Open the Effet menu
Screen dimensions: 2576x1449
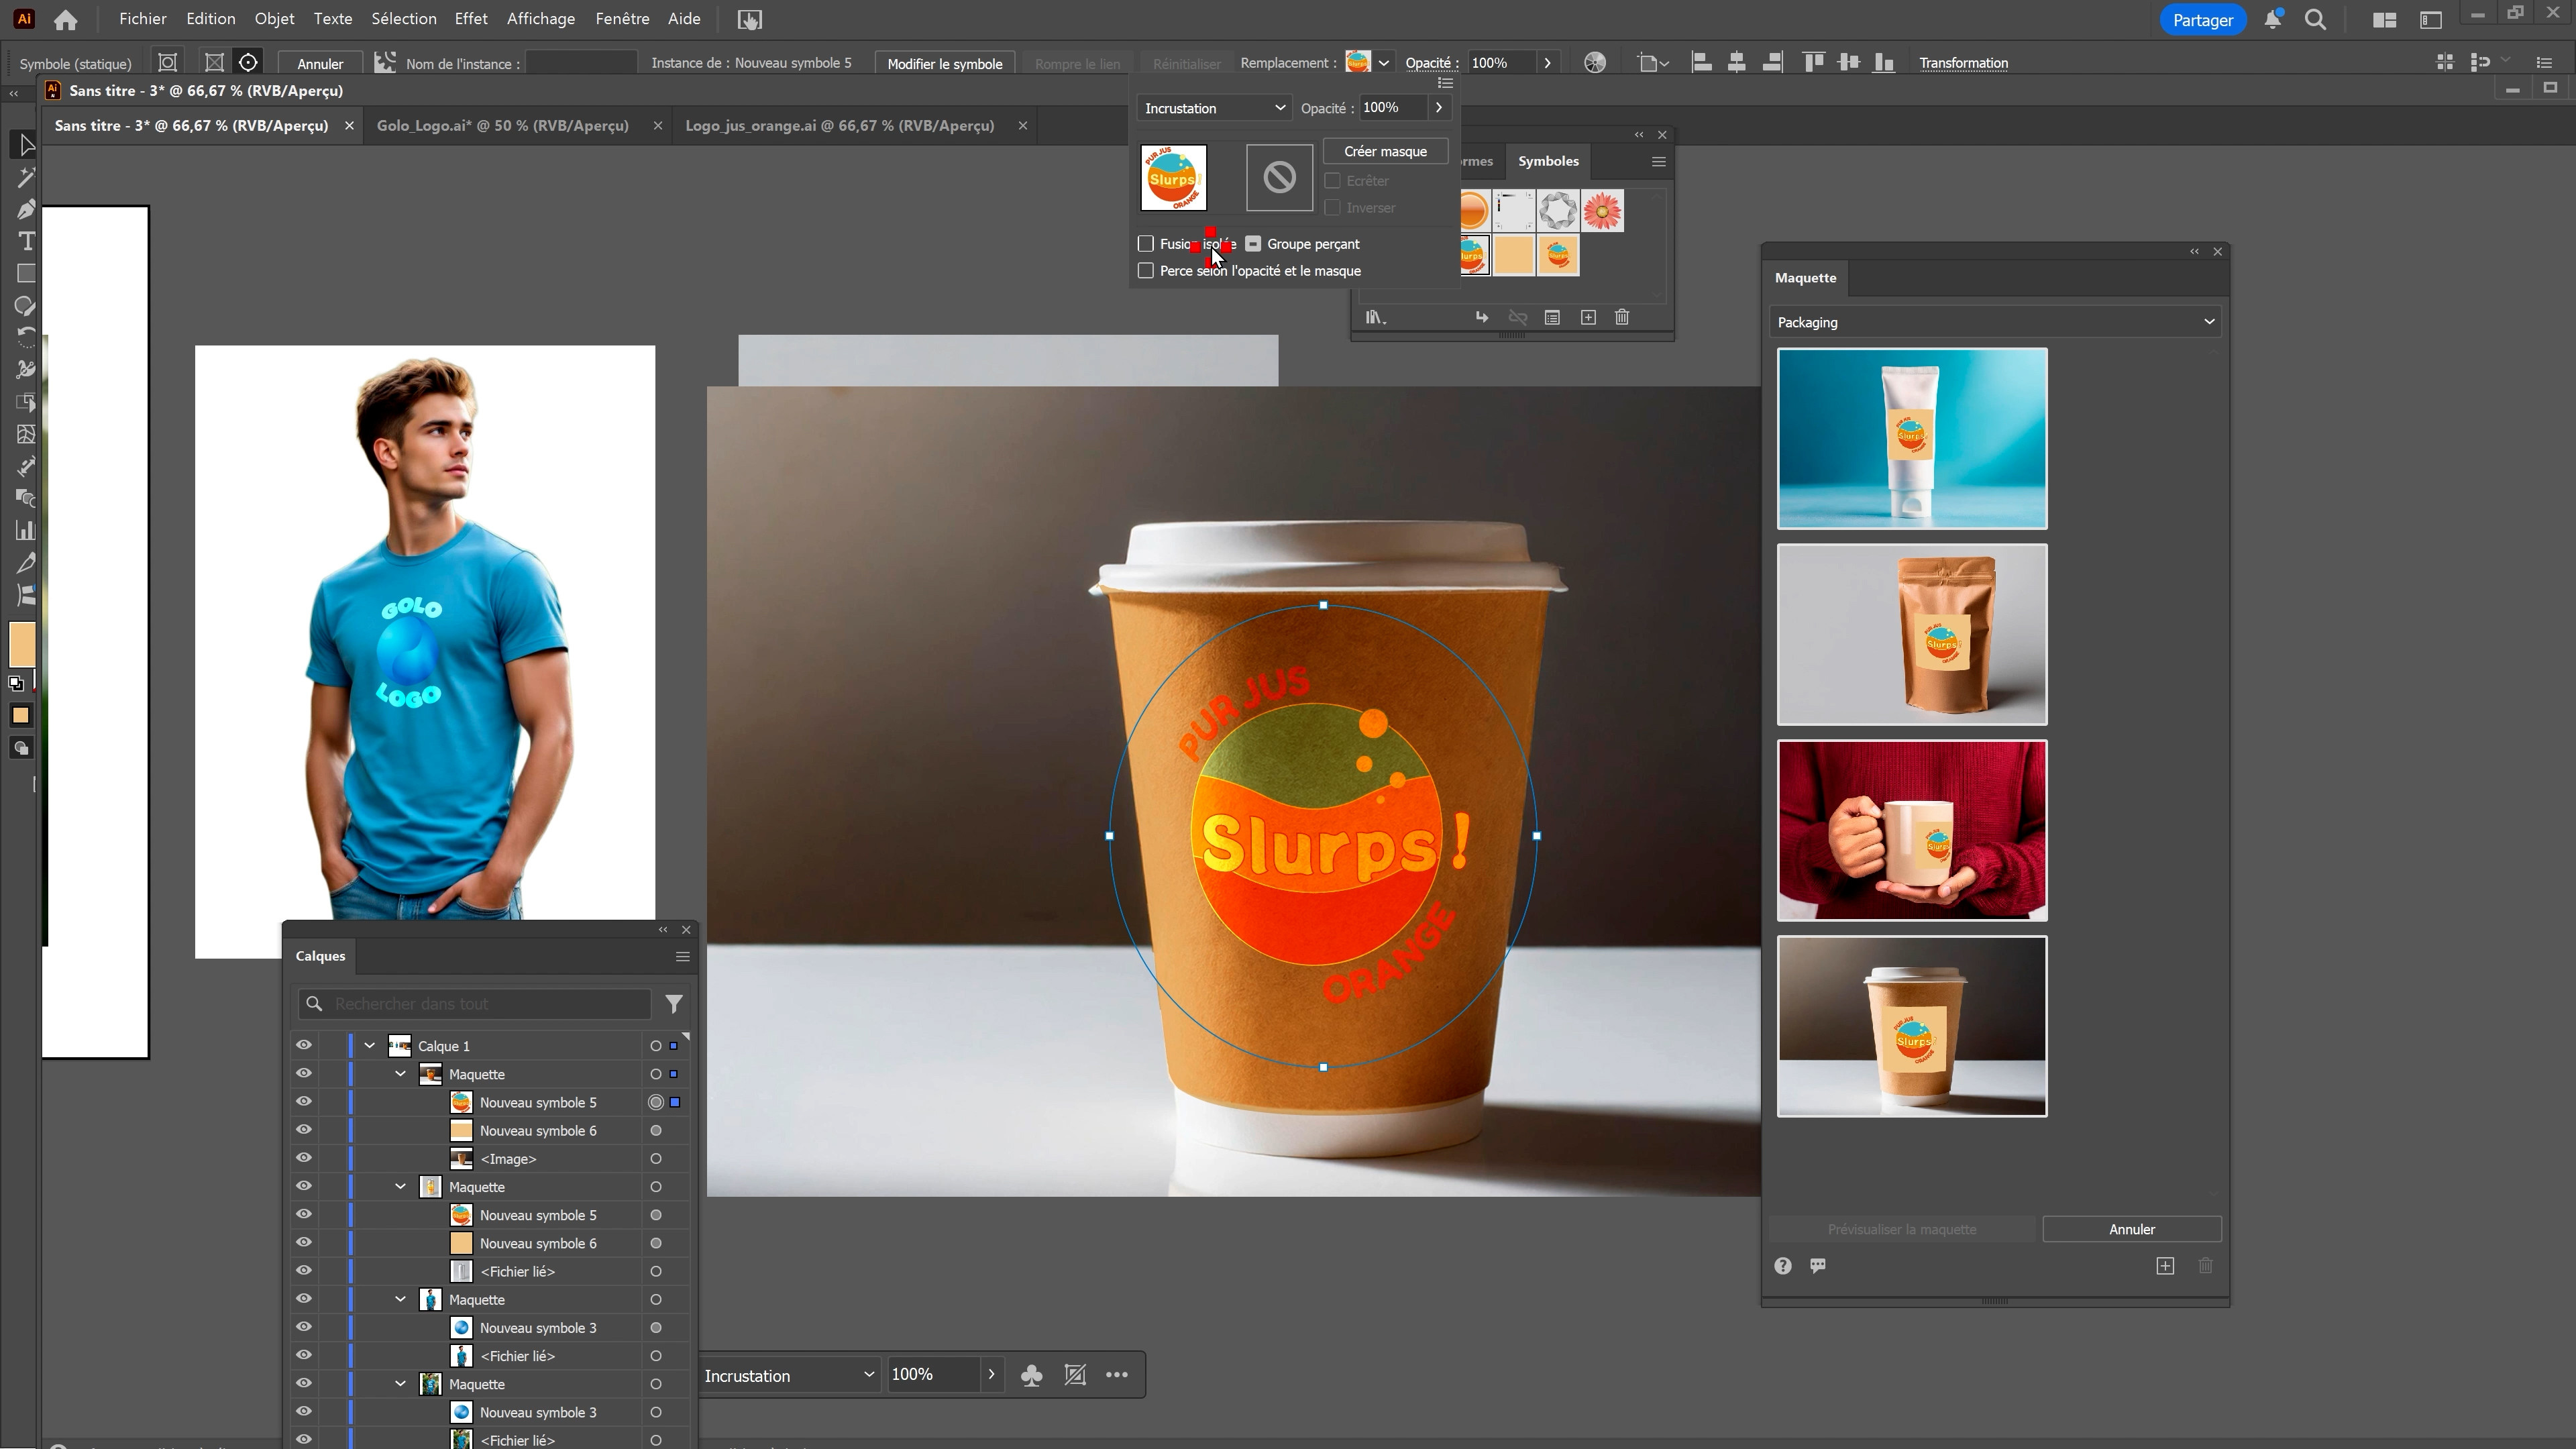pyautogui.click(x=471, y=19)
